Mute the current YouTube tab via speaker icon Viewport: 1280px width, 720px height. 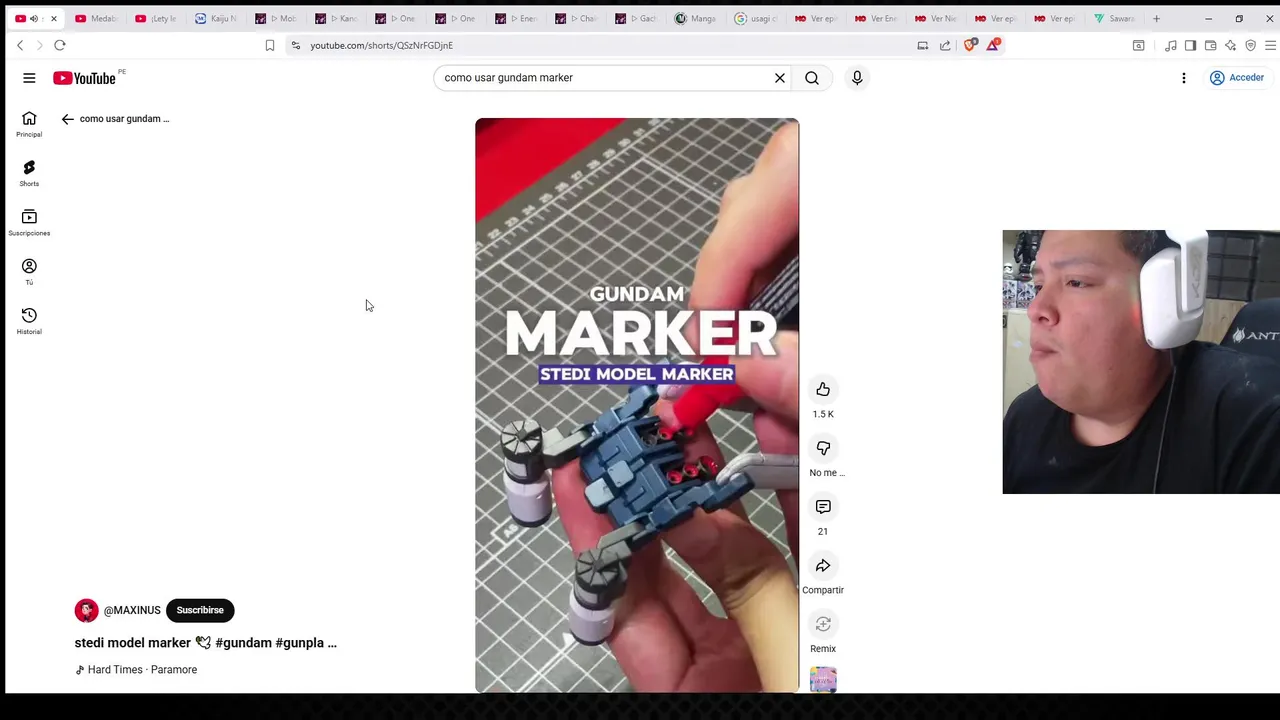(x=34, y=18)
